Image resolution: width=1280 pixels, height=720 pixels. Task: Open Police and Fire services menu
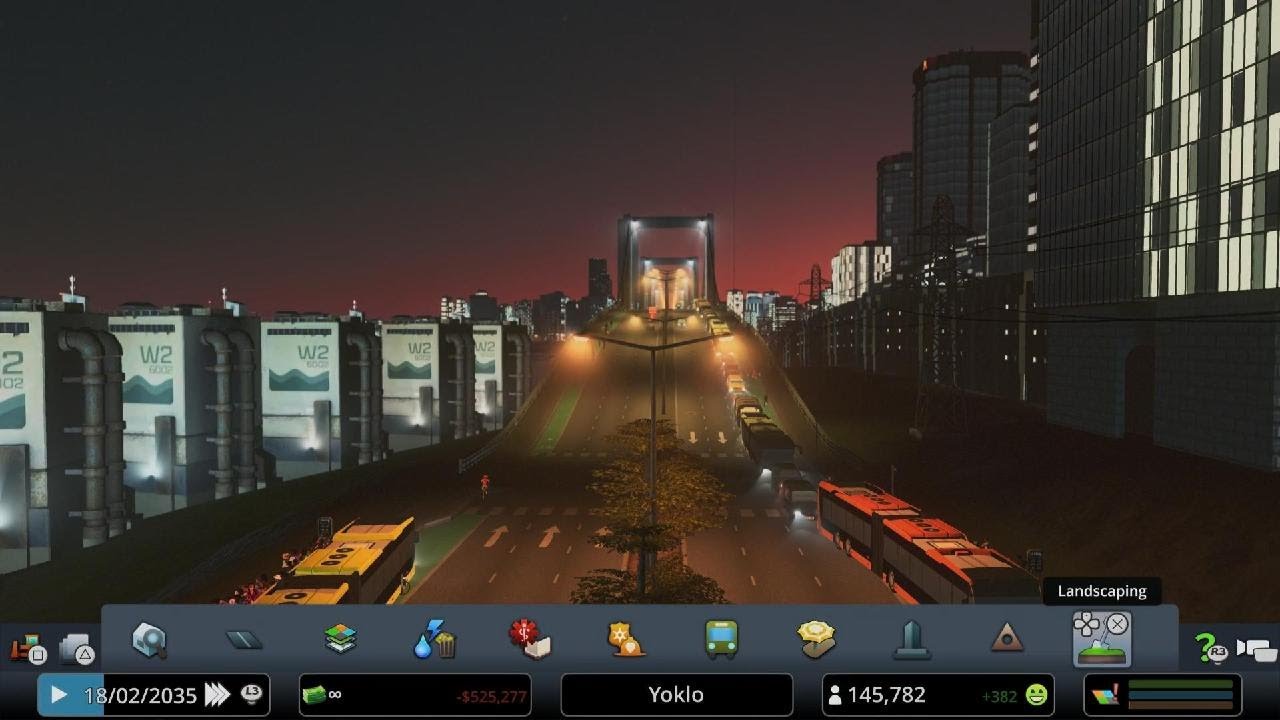pyautogui.click(x=626, y=640)
